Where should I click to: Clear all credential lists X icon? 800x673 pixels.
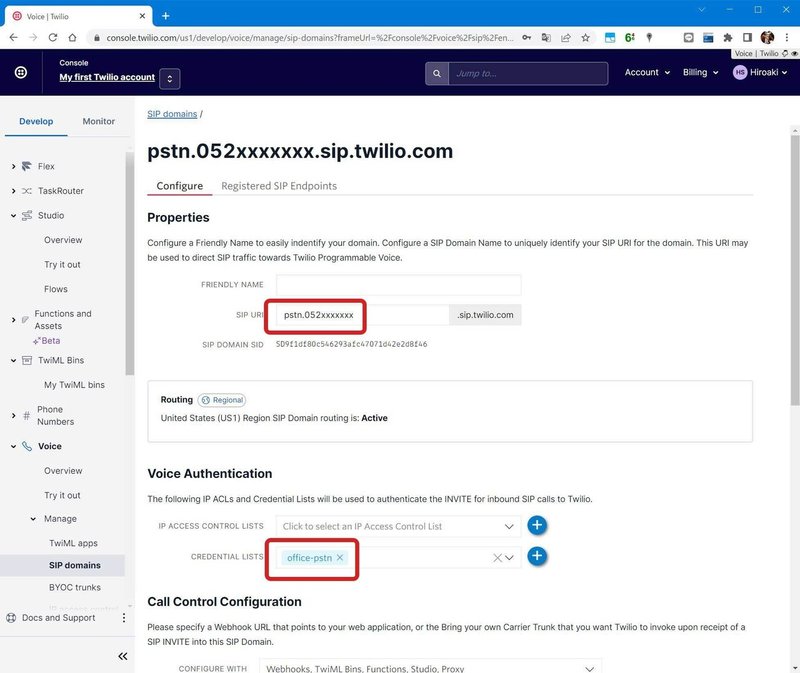[497, 558]
